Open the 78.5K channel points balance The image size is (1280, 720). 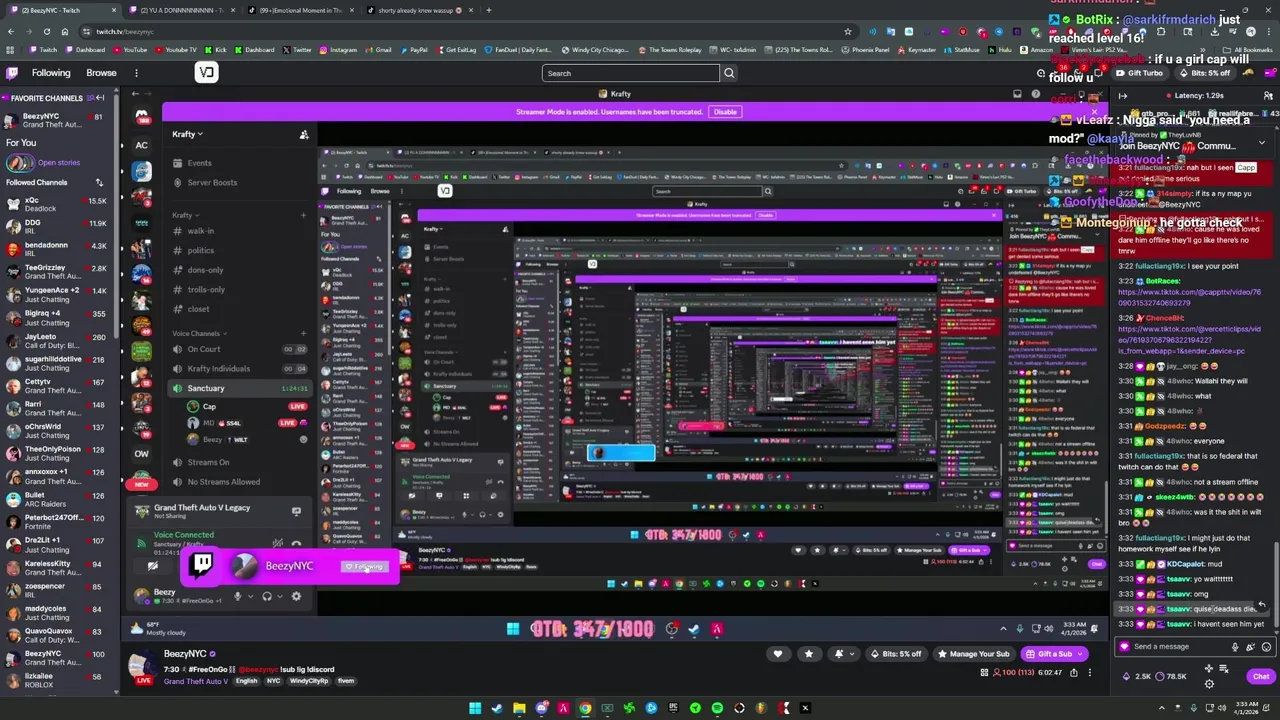tap(1170, 676)
